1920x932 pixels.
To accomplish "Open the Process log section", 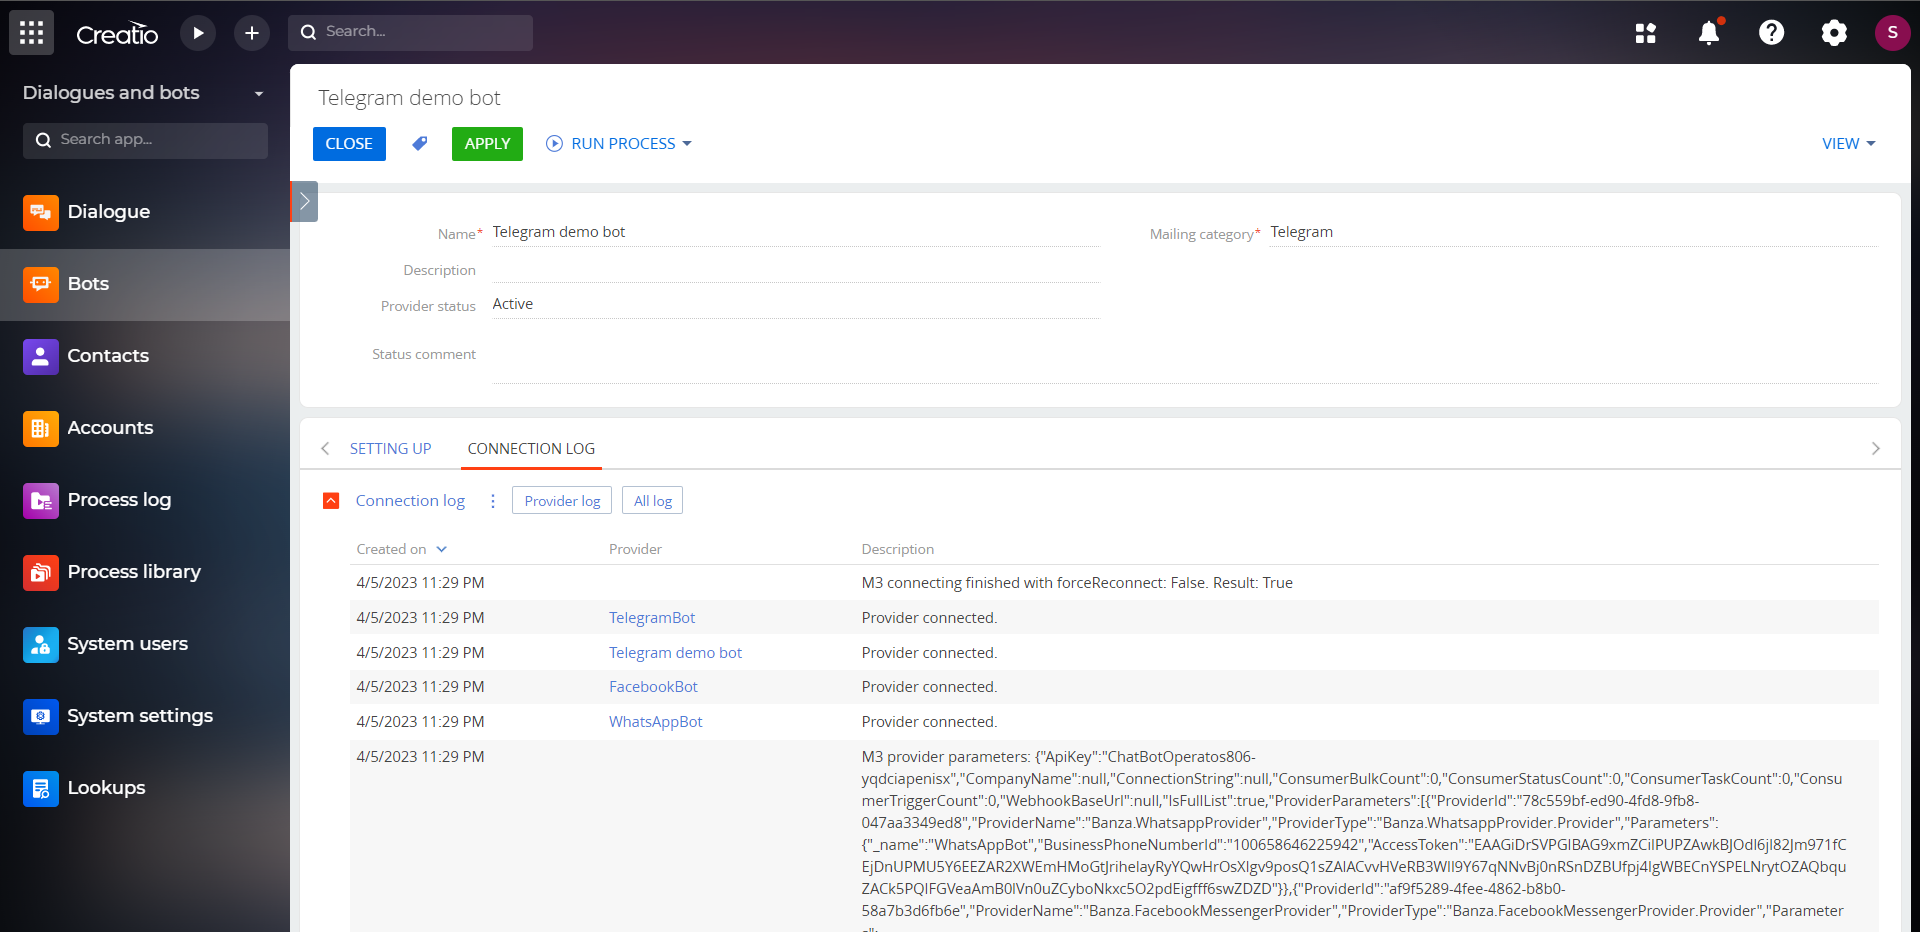I will 118,500.
